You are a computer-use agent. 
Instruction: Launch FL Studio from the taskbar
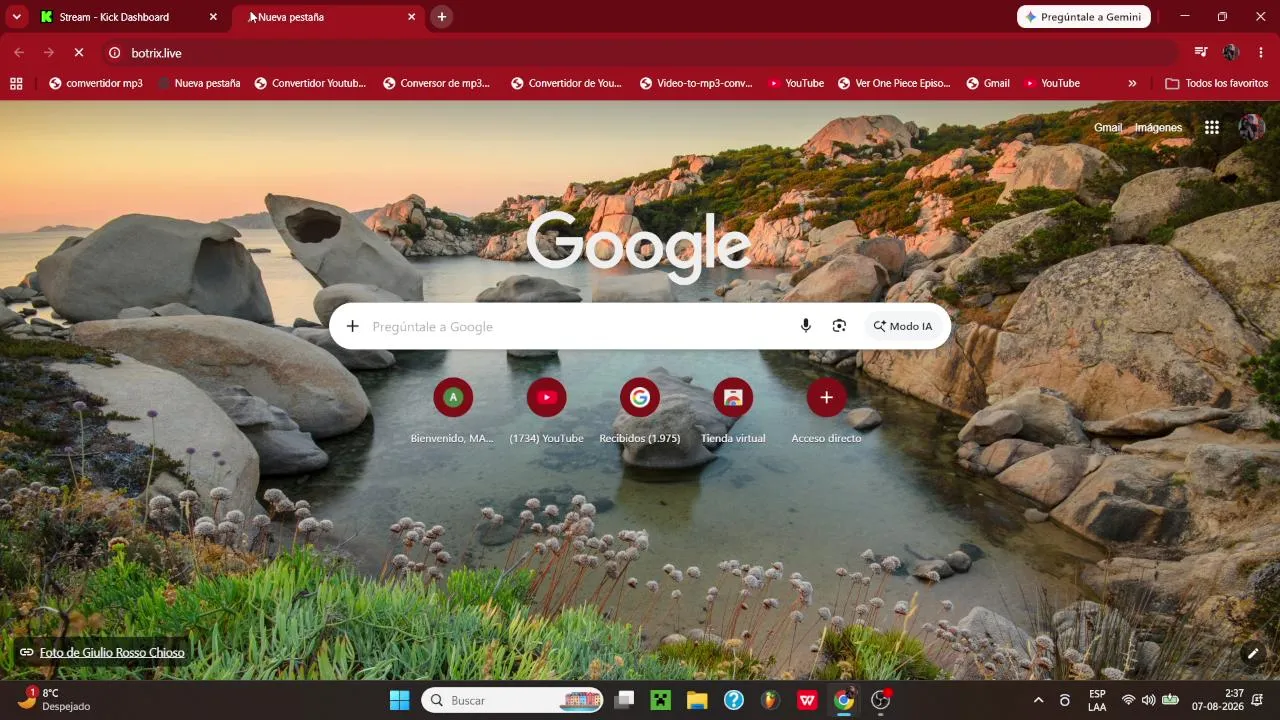[770, 700]
